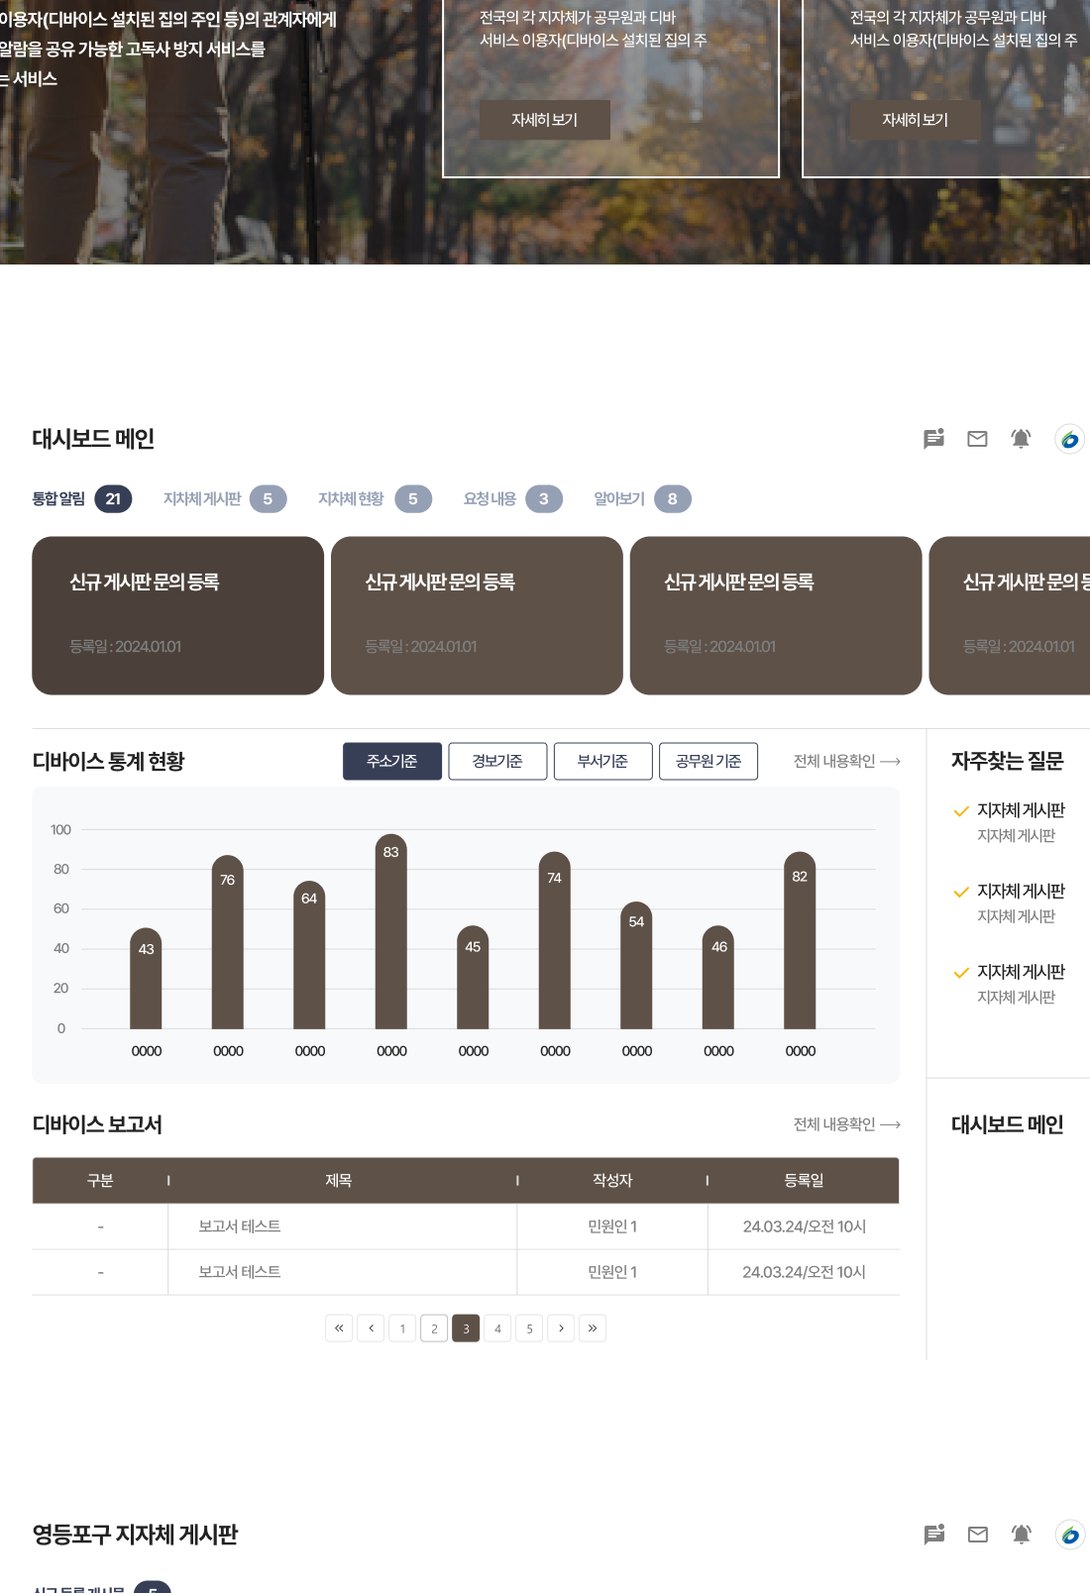
Task: Switch to the 지자체 현황 tab
Action: click(x=375, y=499)
